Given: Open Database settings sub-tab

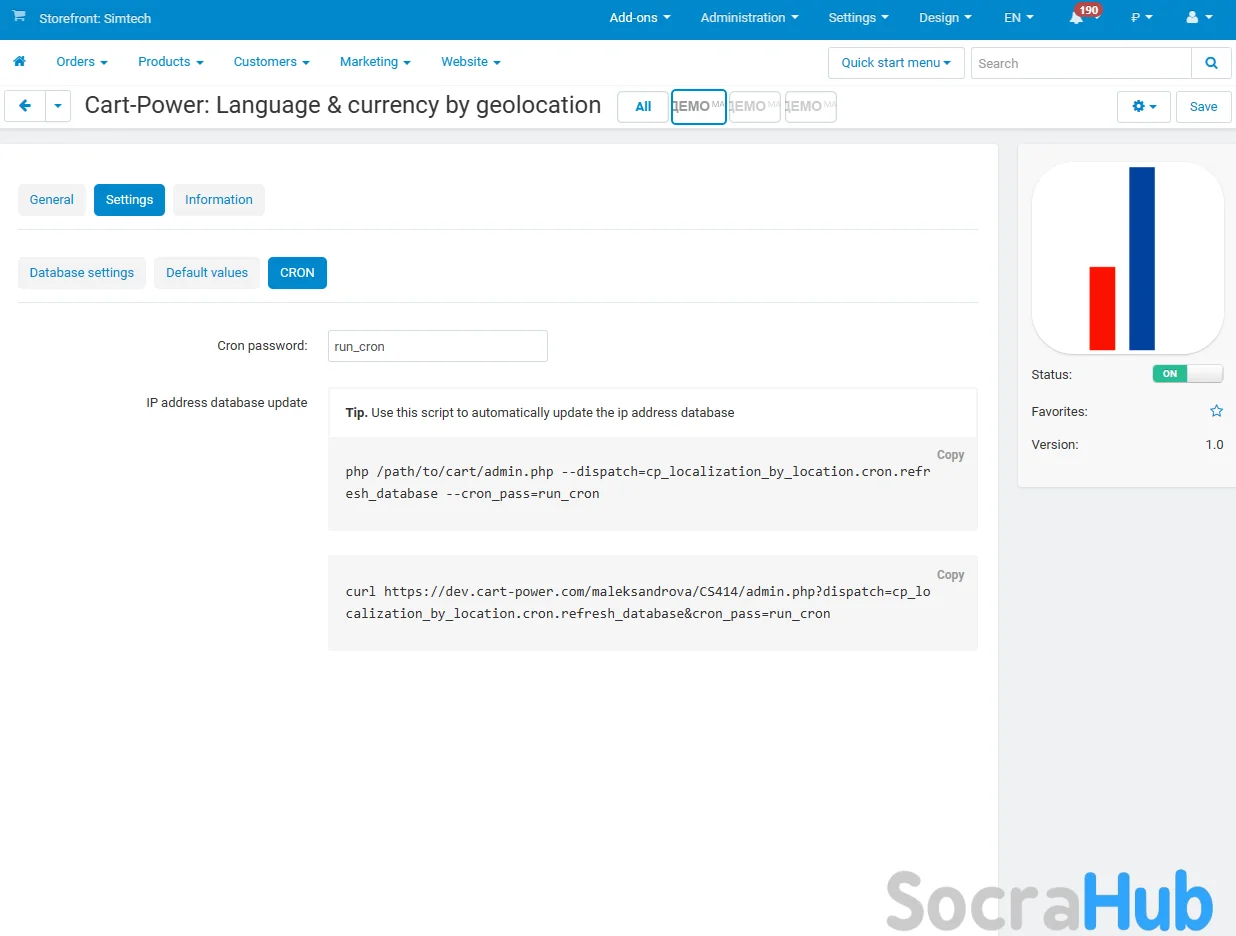Looking at the screenshot, I should [x=82, y=273].
